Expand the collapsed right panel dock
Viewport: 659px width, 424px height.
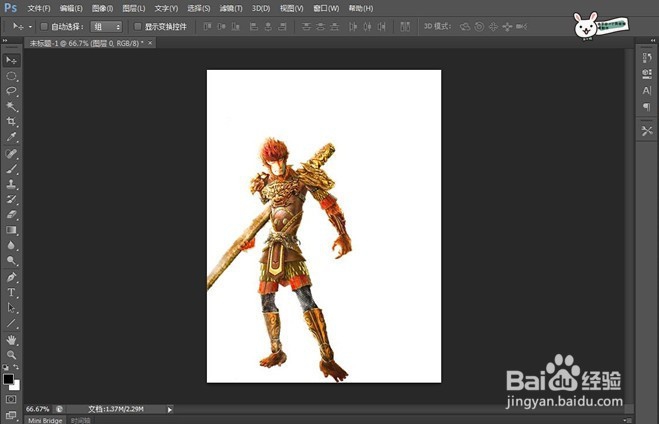[x=653, y=40]
